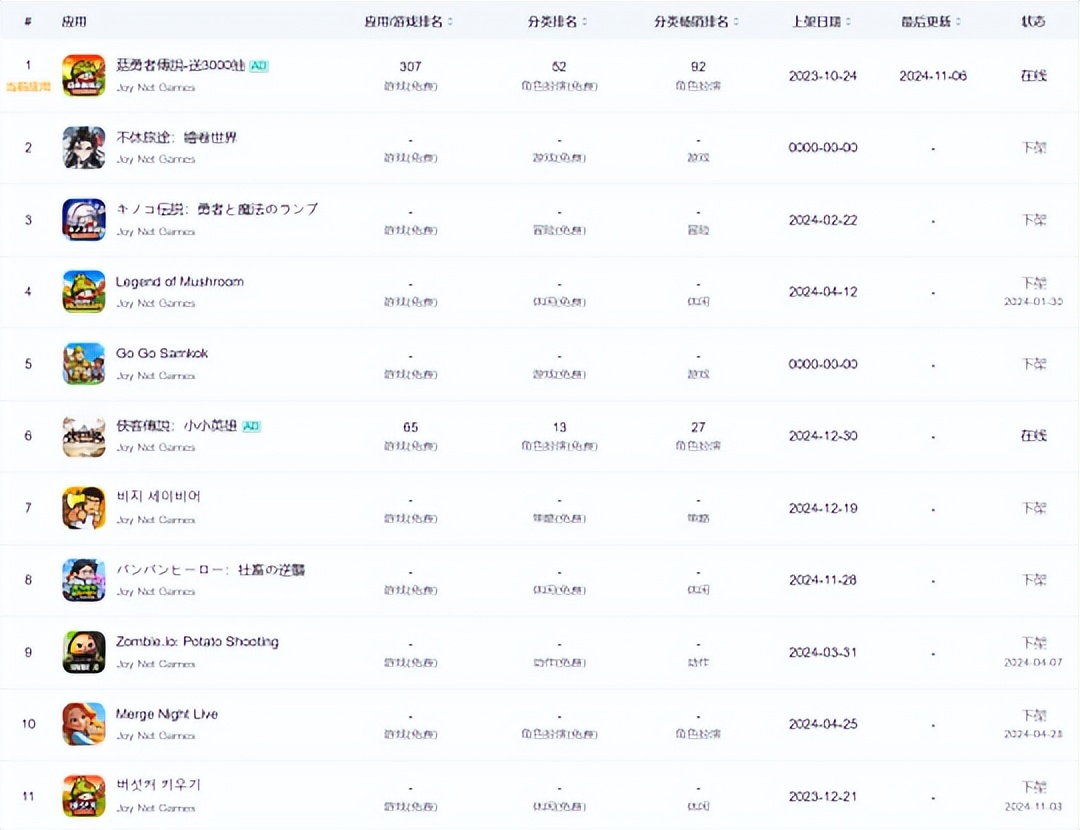
Task: Click the 不休旅途: 繪卷世界 app icon
Action: [83, 147]
